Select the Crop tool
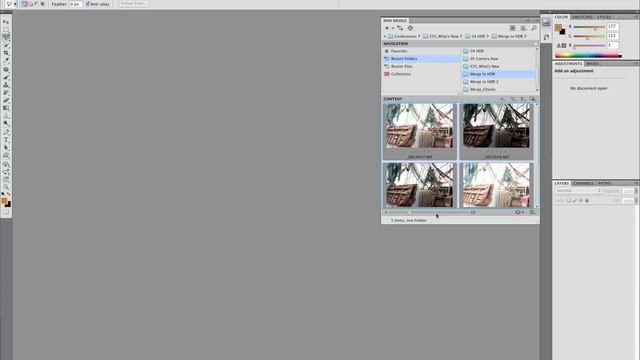This screenshot has height=360, width=640. pyautogui.click(x=6, y=53)
